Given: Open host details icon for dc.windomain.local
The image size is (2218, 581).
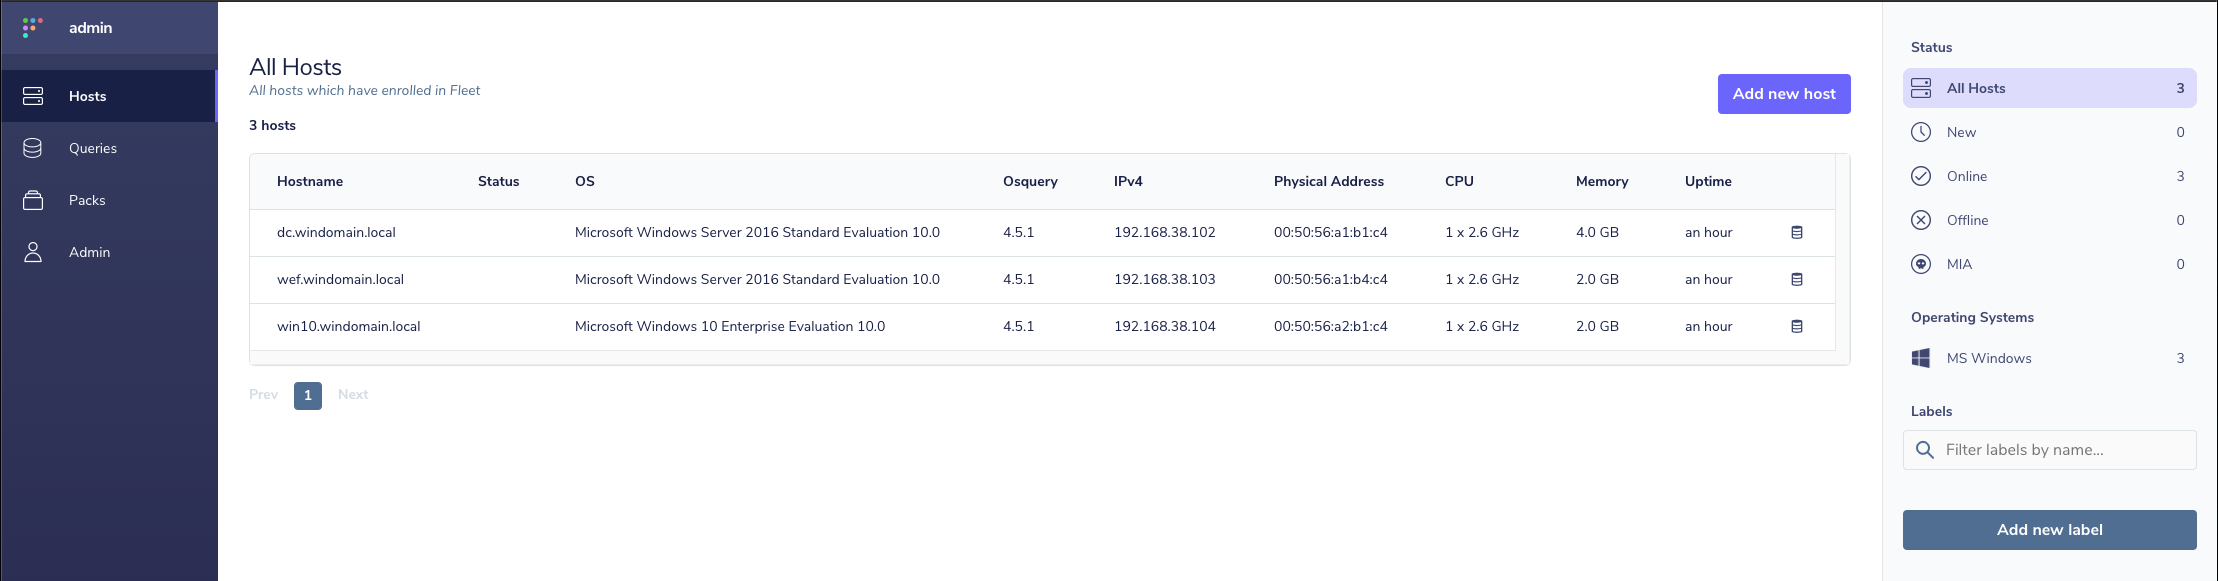Looking at the screenshot, I should (1797, 232).
